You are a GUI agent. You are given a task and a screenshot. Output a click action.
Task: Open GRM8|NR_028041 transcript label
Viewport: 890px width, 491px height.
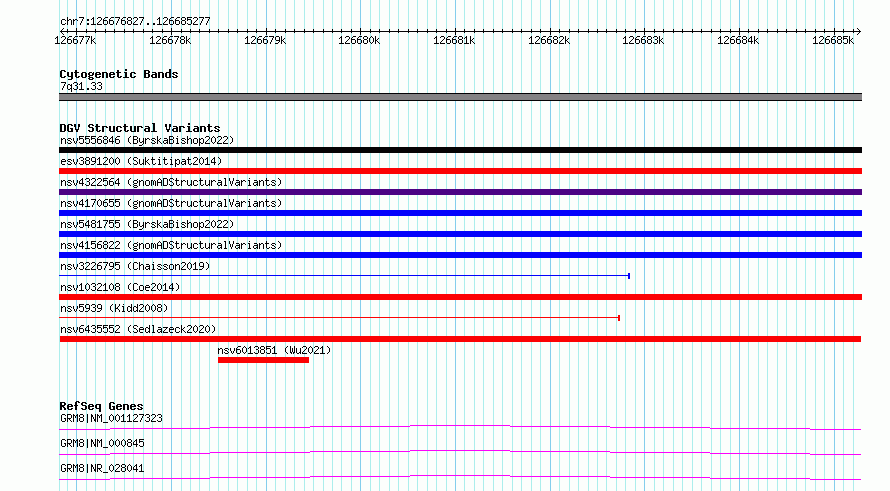tap(102, 468)
